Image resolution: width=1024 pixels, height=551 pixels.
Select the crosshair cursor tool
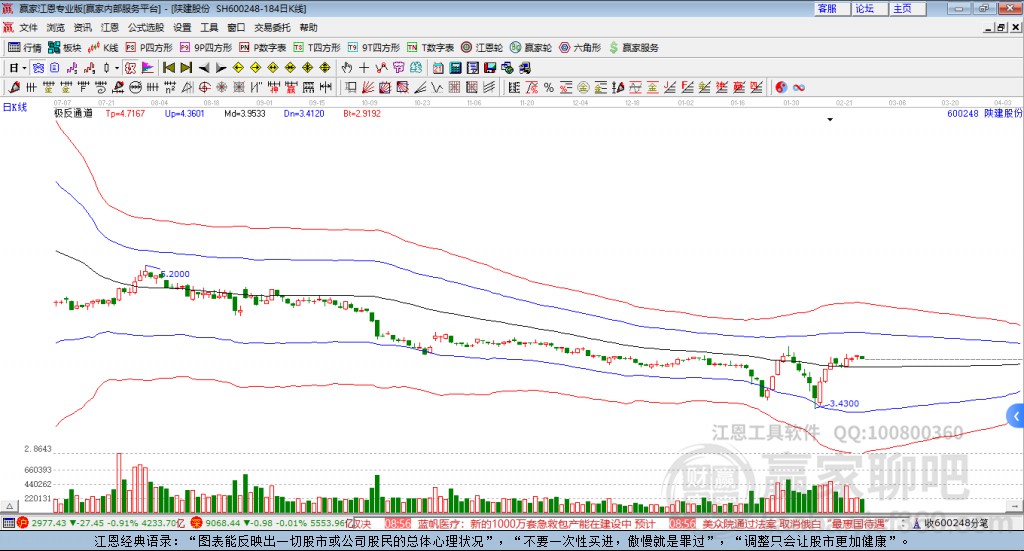(364, 68)
